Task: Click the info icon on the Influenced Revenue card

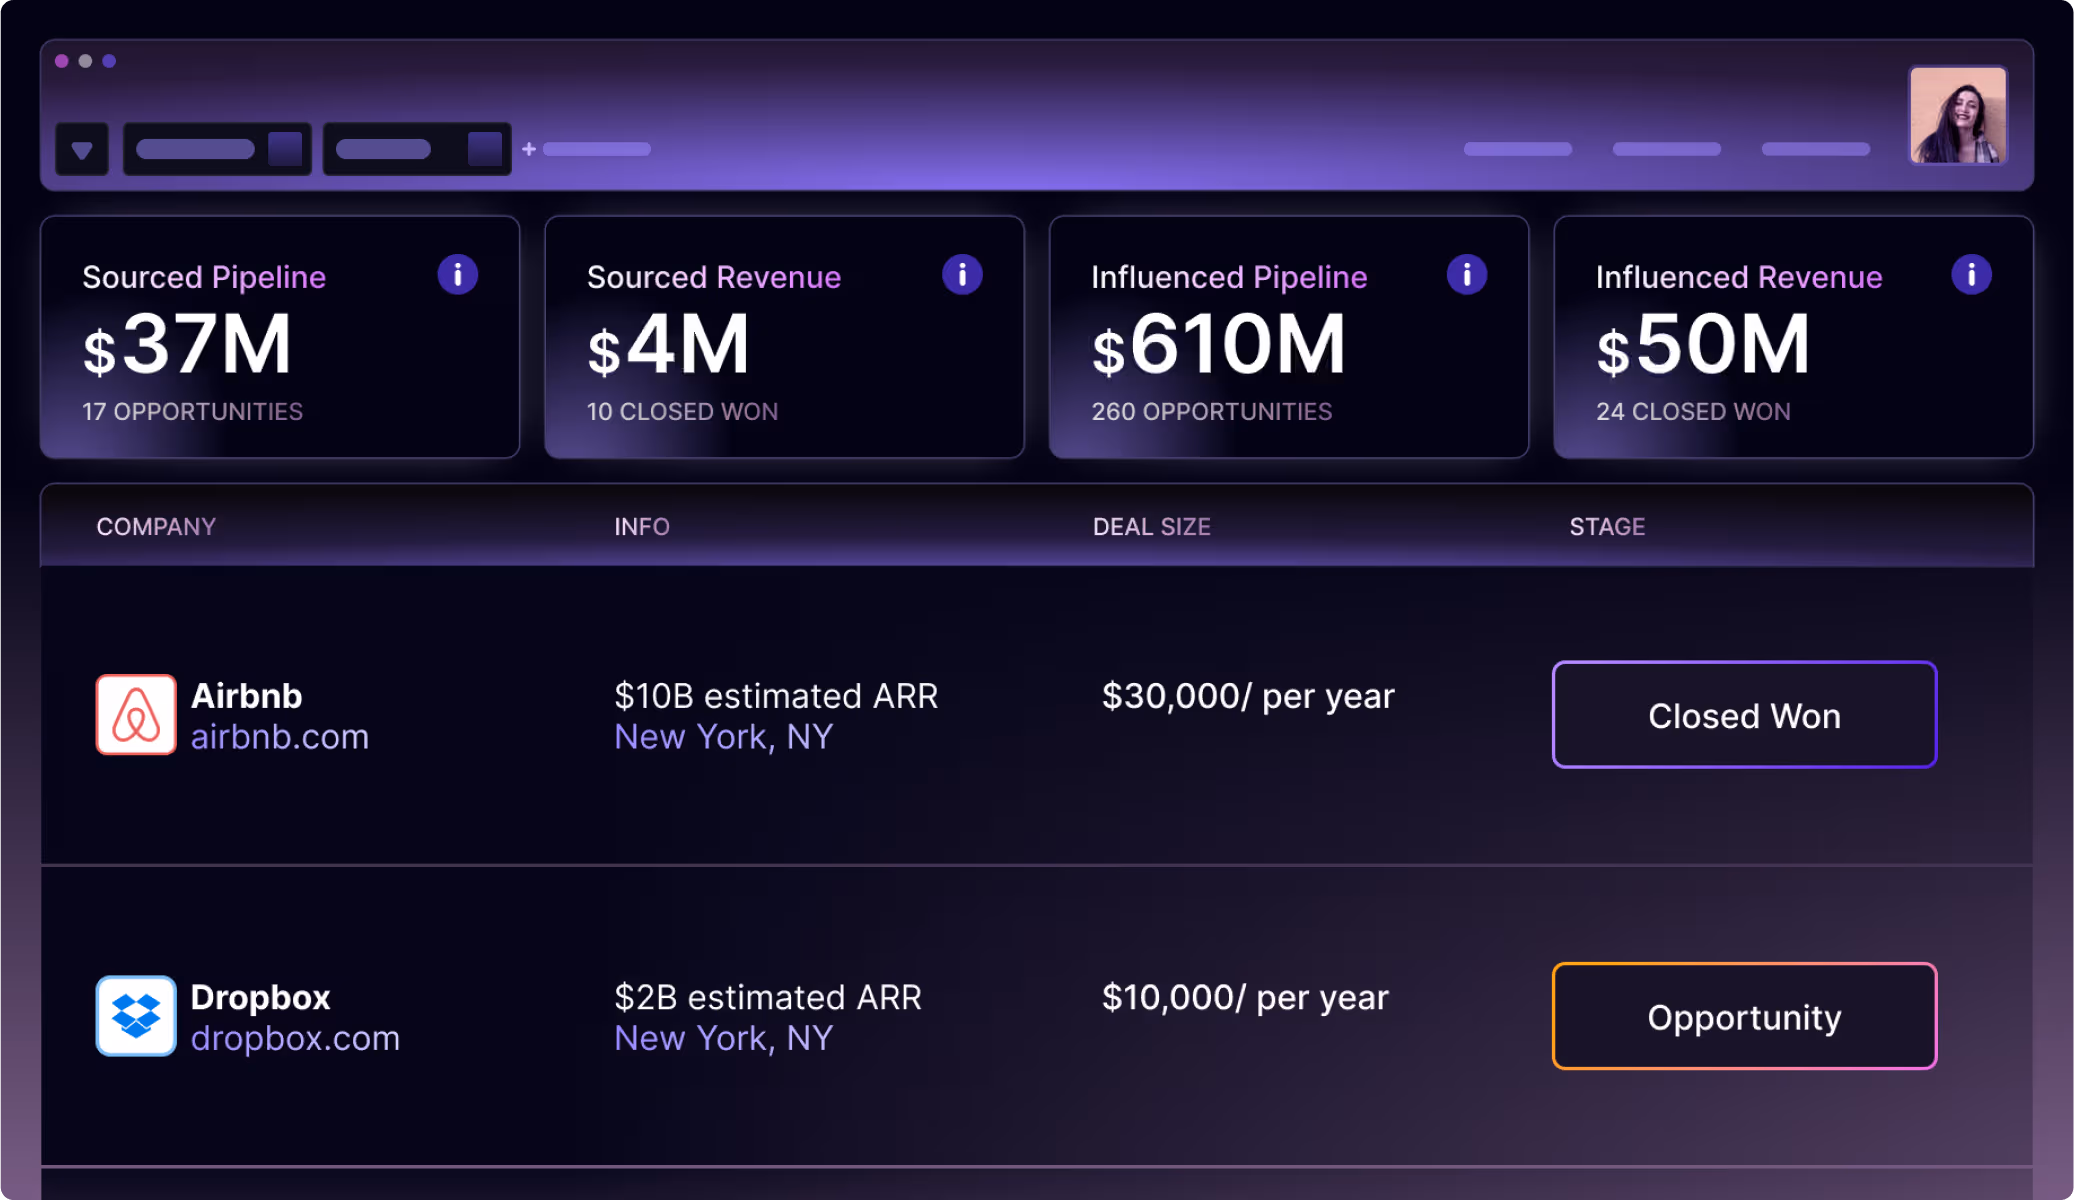Action: [1971, 274]
